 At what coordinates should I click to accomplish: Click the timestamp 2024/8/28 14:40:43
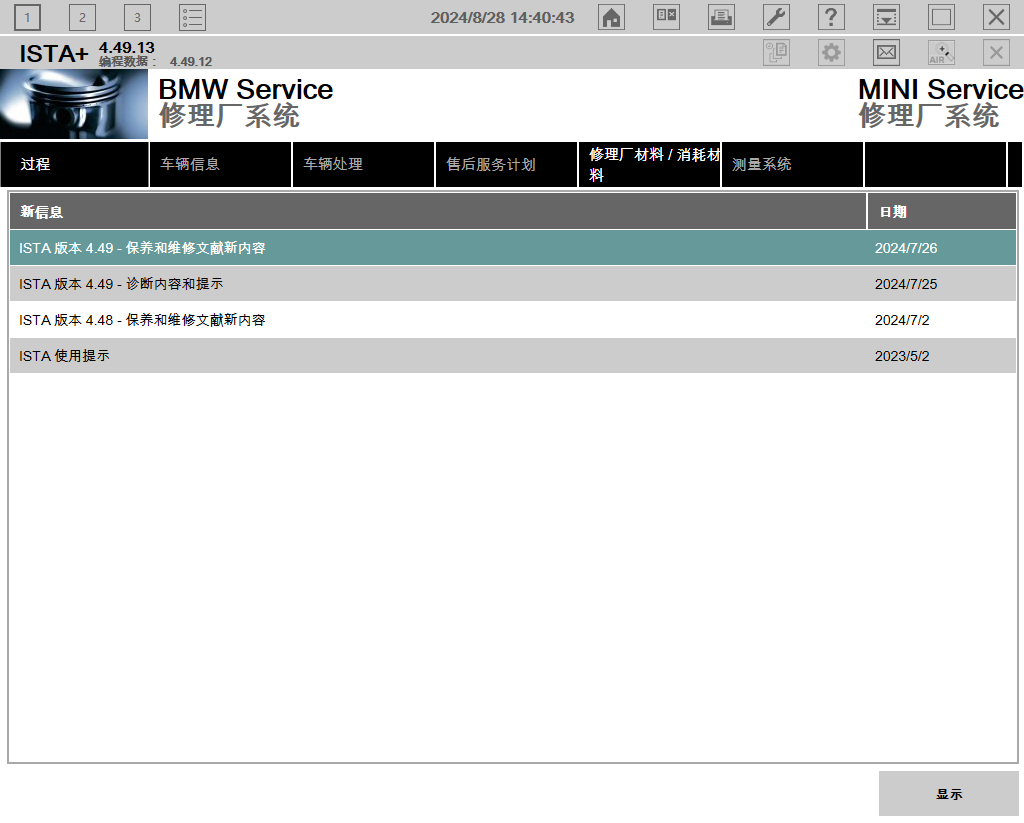click(502, 18)
